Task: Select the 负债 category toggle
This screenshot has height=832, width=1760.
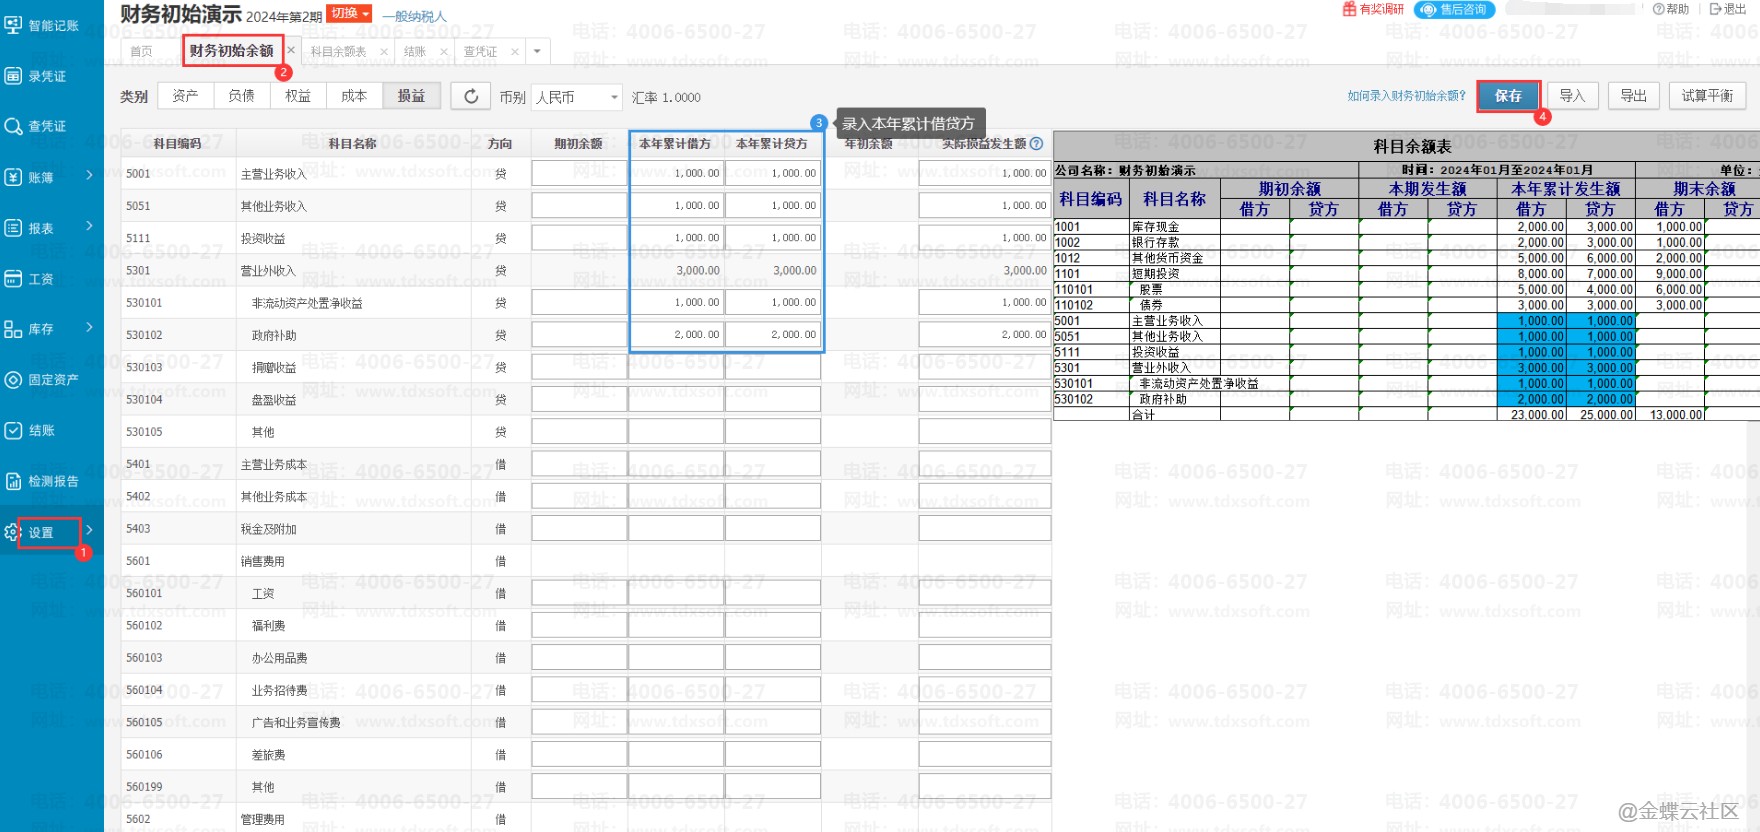Action: (241, 96)
